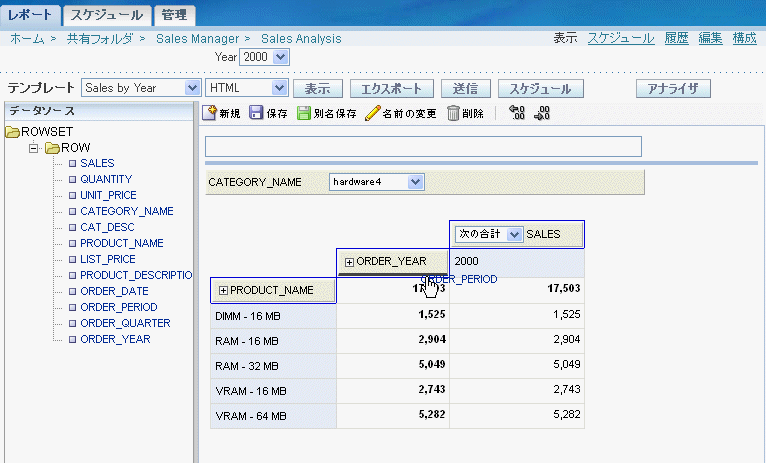Screen dimensions: 766x463
Task: Expand the ORDER_YEAR plus icon
Action: tap(349, 262)
